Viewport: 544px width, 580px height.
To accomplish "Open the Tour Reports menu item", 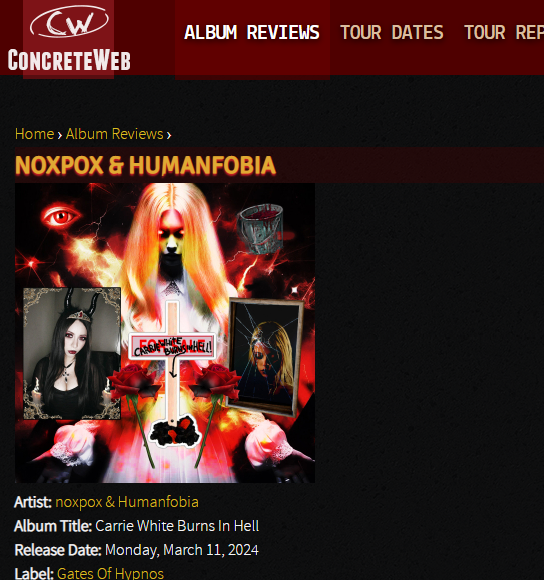I will pyautogui.click(x=504, y=33).
